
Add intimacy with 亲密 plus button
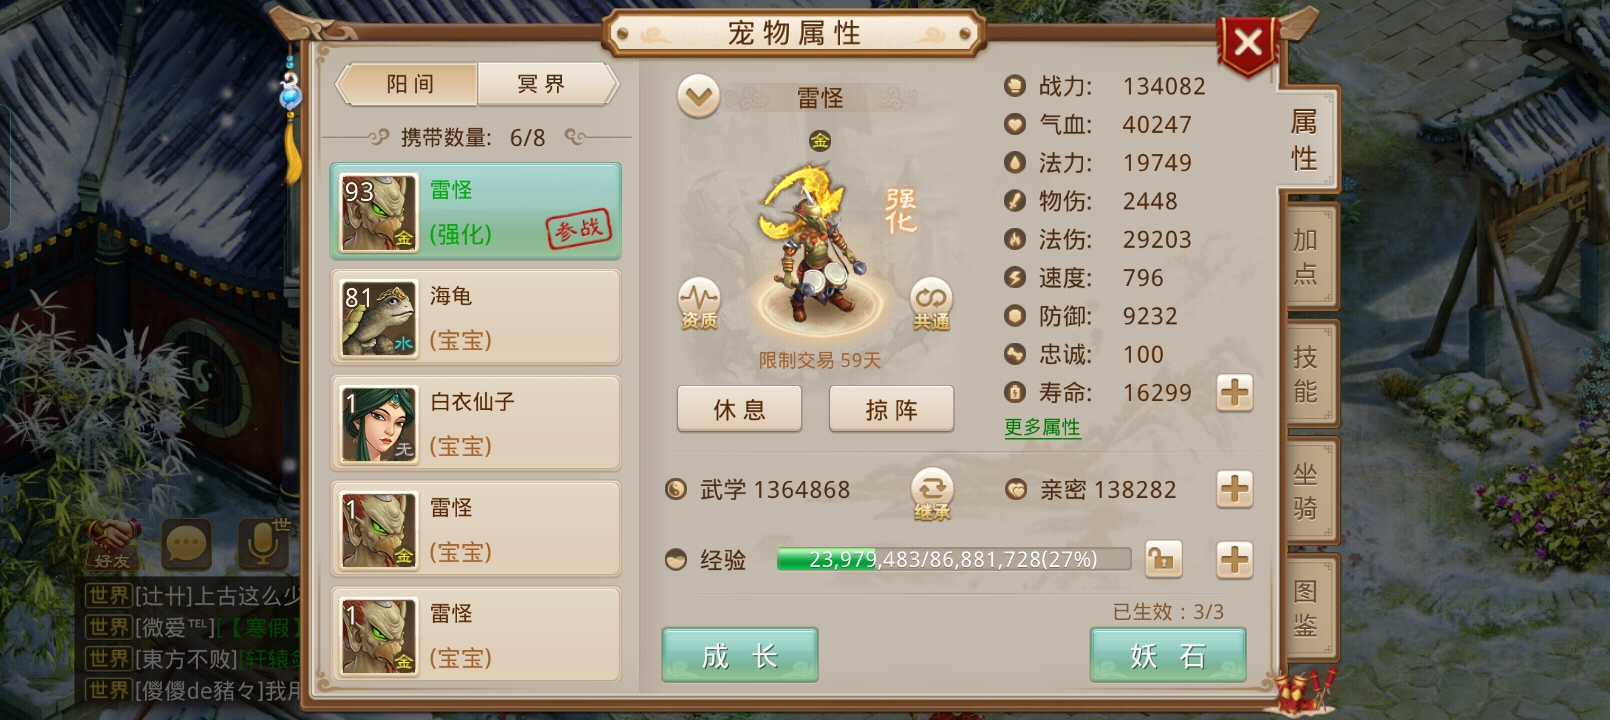click(1235, 489)
